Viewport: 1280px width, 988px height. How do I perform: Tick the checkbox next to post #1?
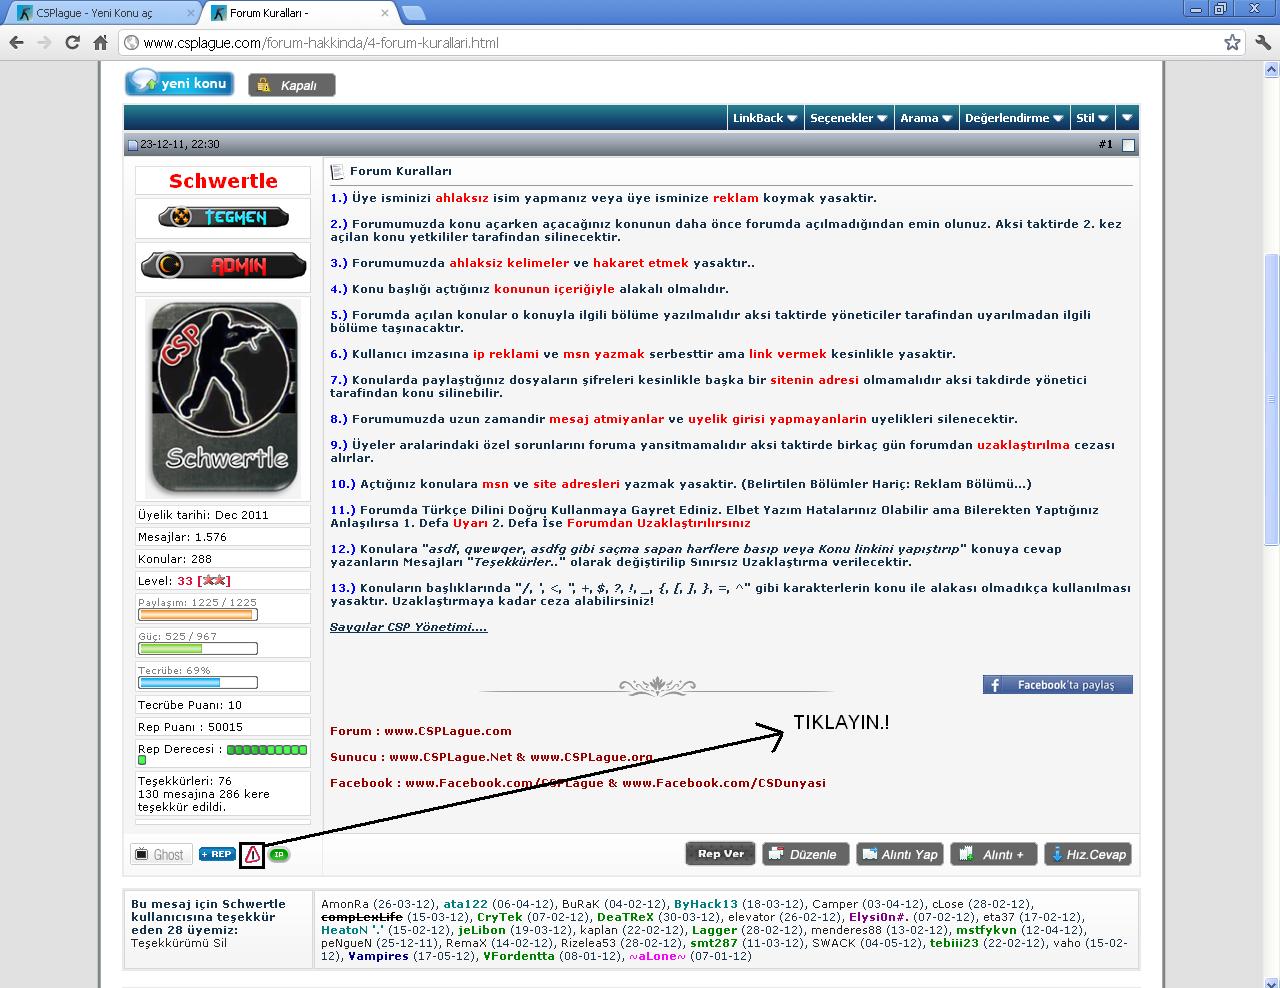point(1128,145)
